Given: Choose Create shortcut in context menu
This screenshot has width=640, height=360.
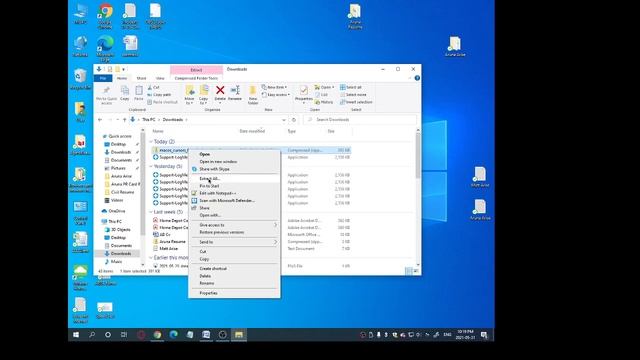Looking at the screenshot, I should pos(234,269).
